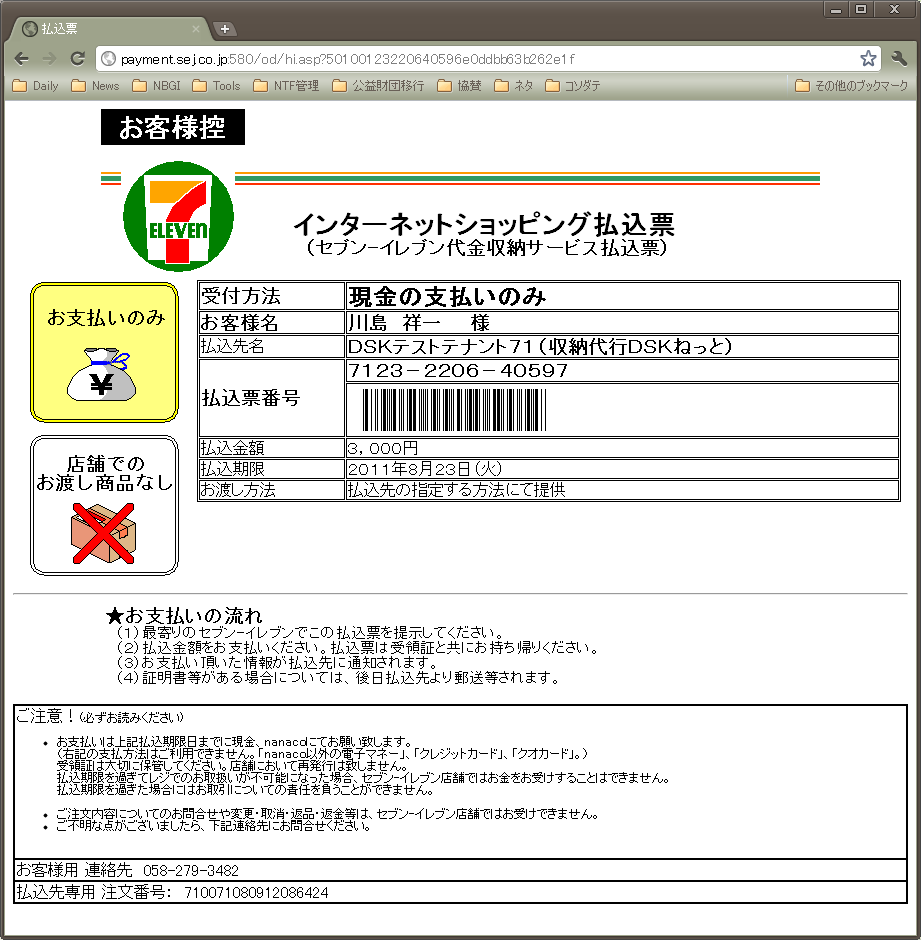The height and width of the screenshot is (940, 921).
Task: Open the 協賛 bookmarks folder
Action: tap(460, 86)
